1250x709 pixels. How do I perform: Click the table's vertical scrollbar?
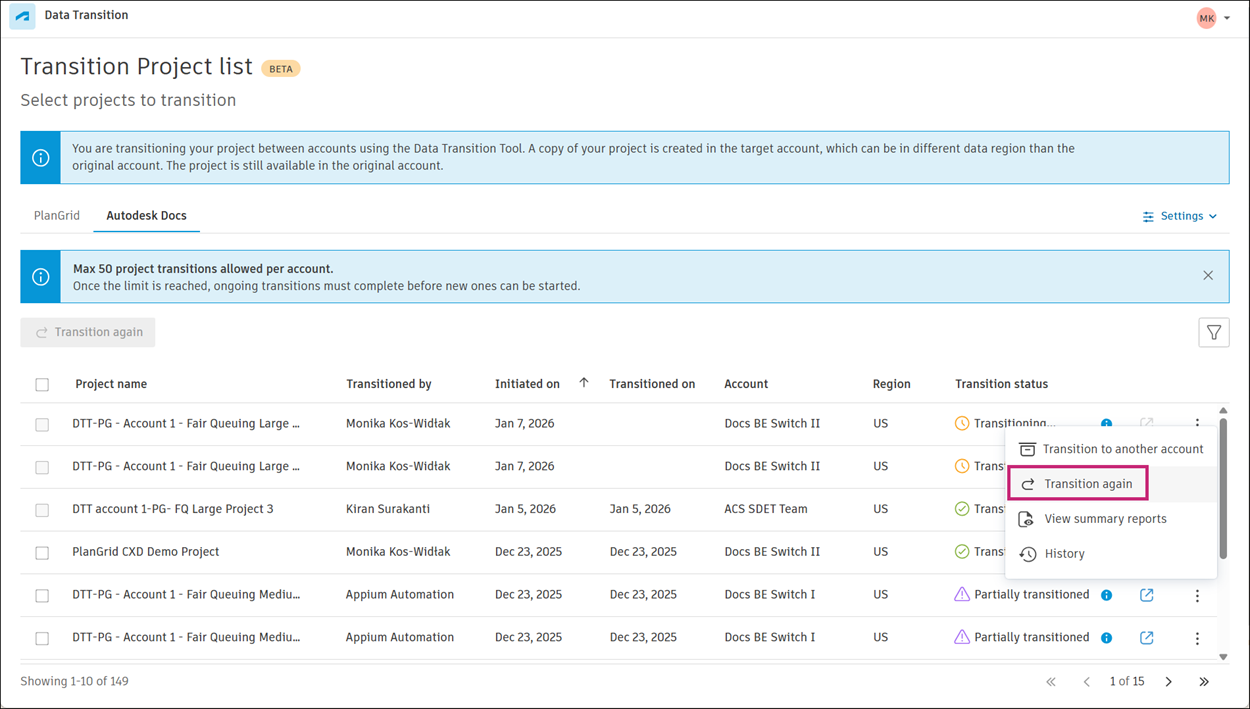coord(1222,490)
